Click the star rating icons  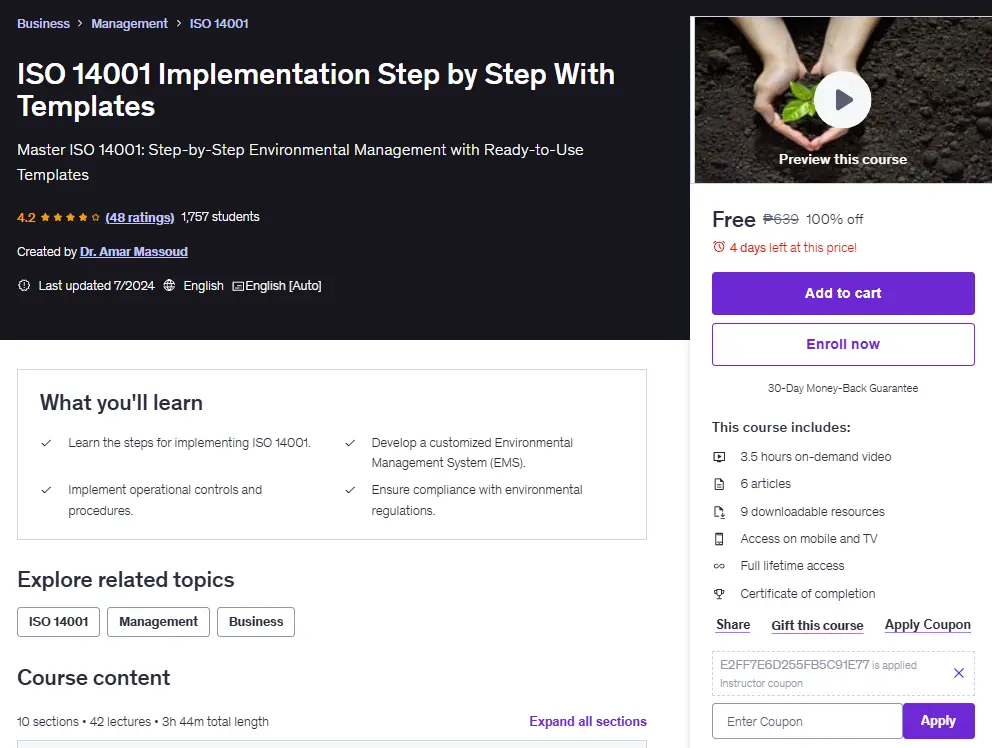pyautogui.click(x=70, y=217)
